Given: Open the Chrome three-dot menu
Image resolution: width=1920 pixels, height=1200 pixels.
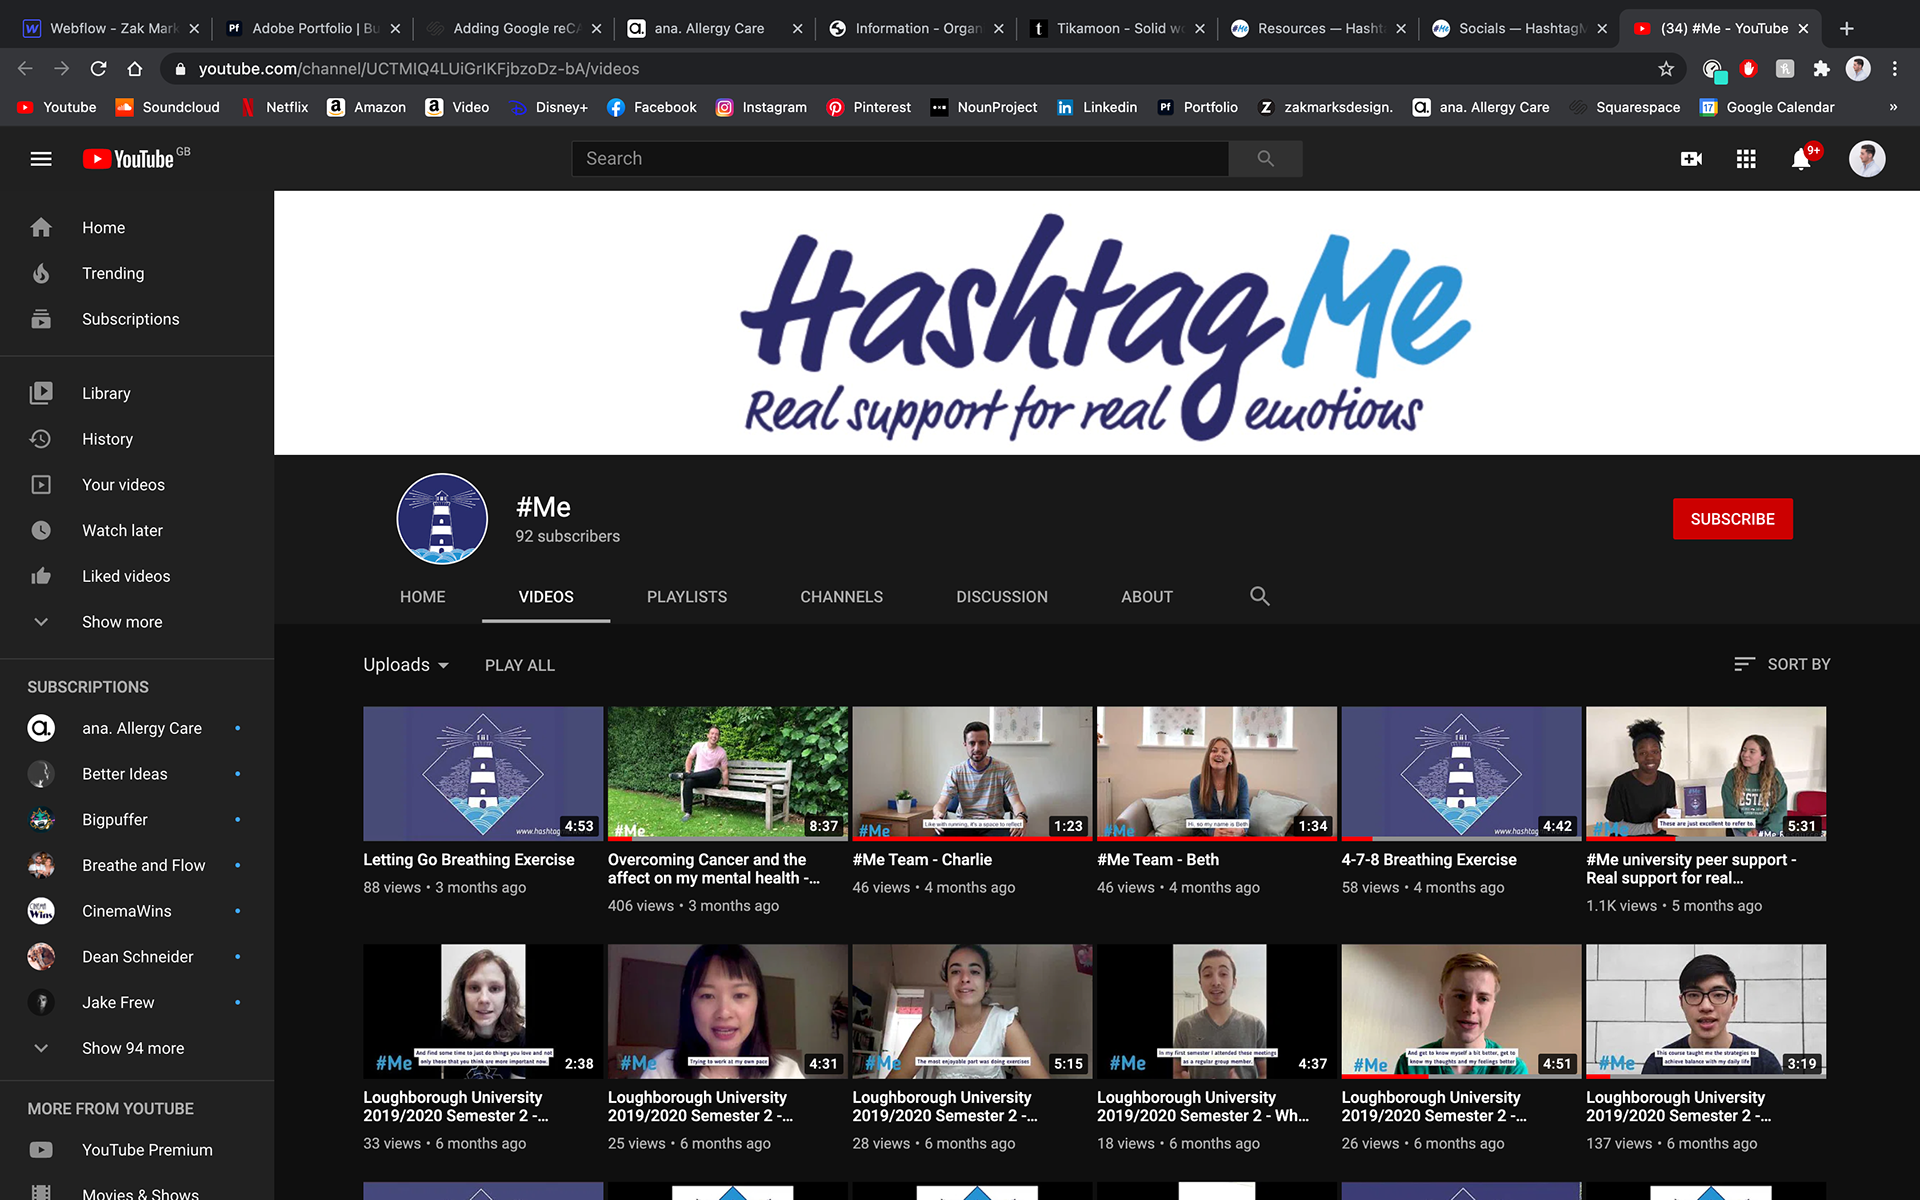Looking at the screenshot, I should coord(1895,69).
